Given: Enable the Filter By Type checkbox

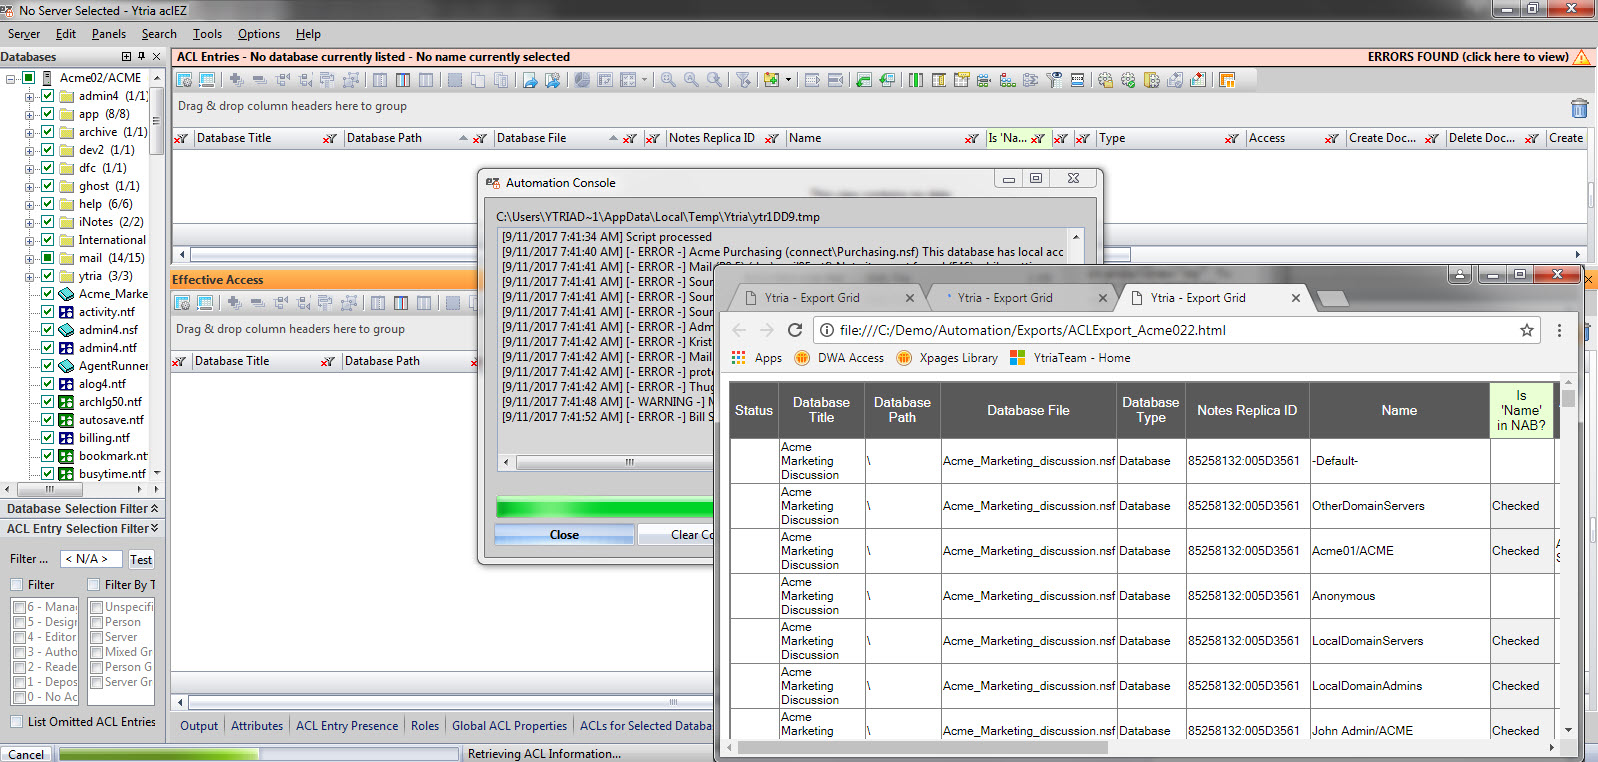Looking at the screenshot, I should pos(94,585).
